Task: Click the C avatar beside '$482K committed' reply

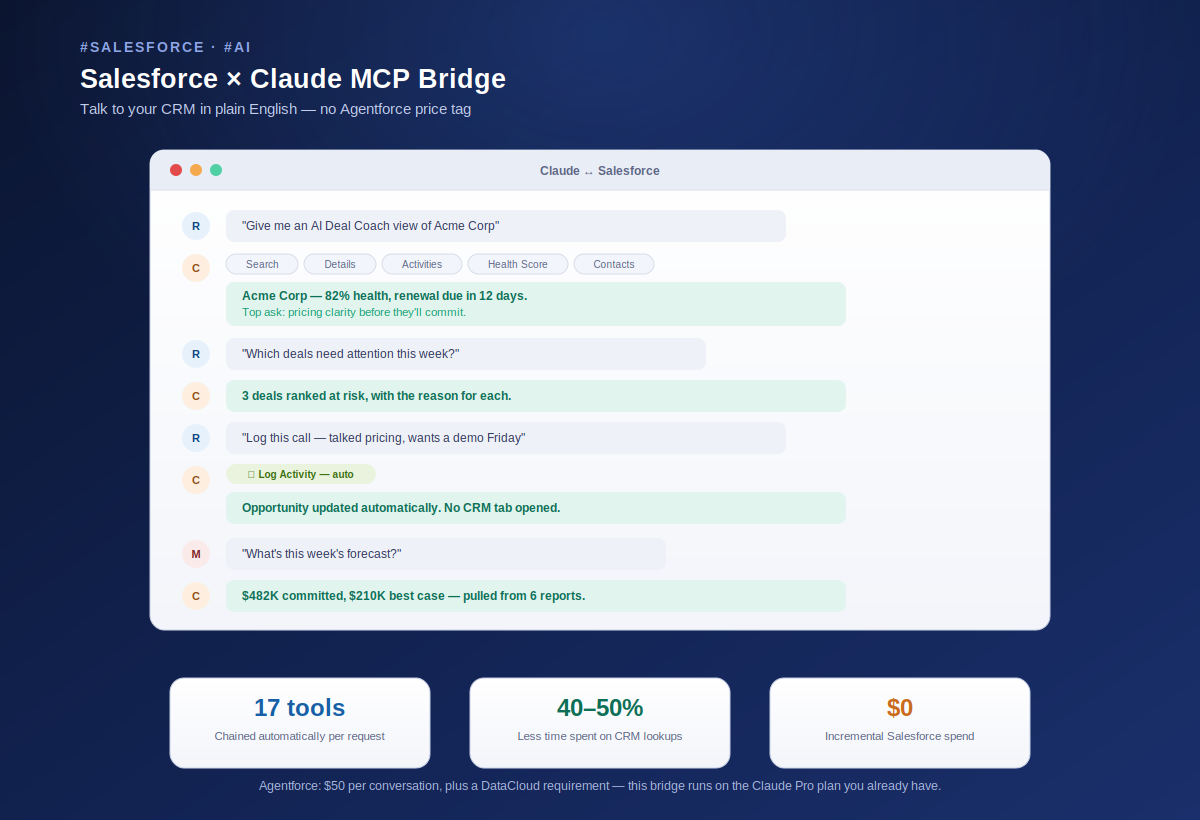Action: 196,596
